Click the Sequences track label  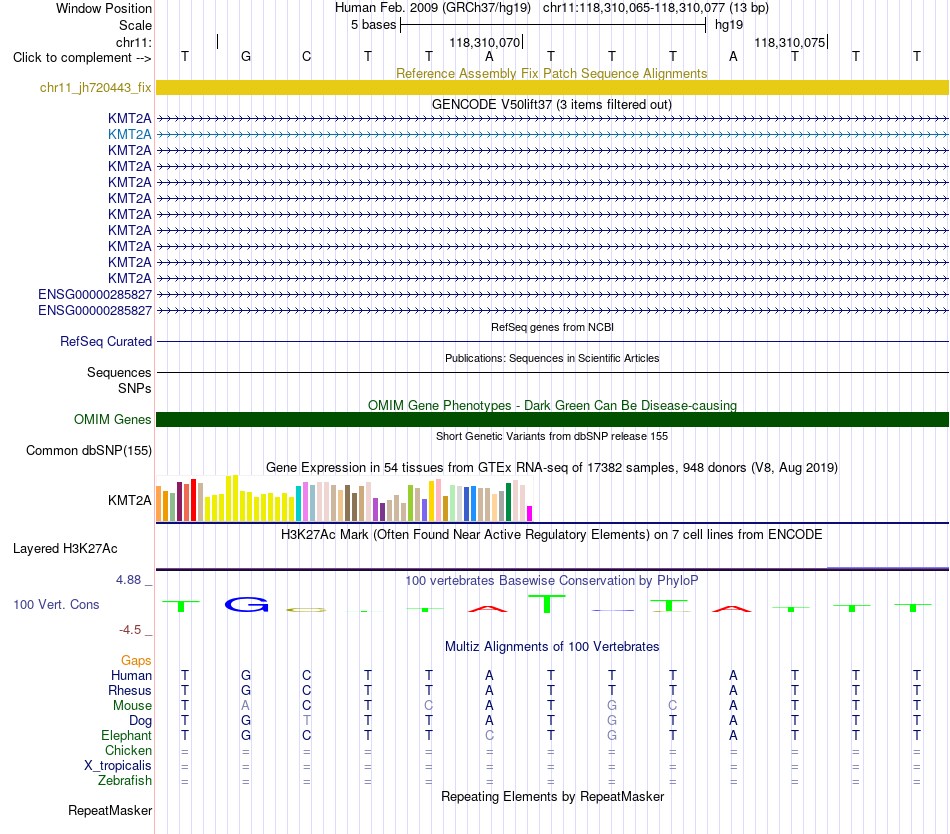click(x=119, y=372)
